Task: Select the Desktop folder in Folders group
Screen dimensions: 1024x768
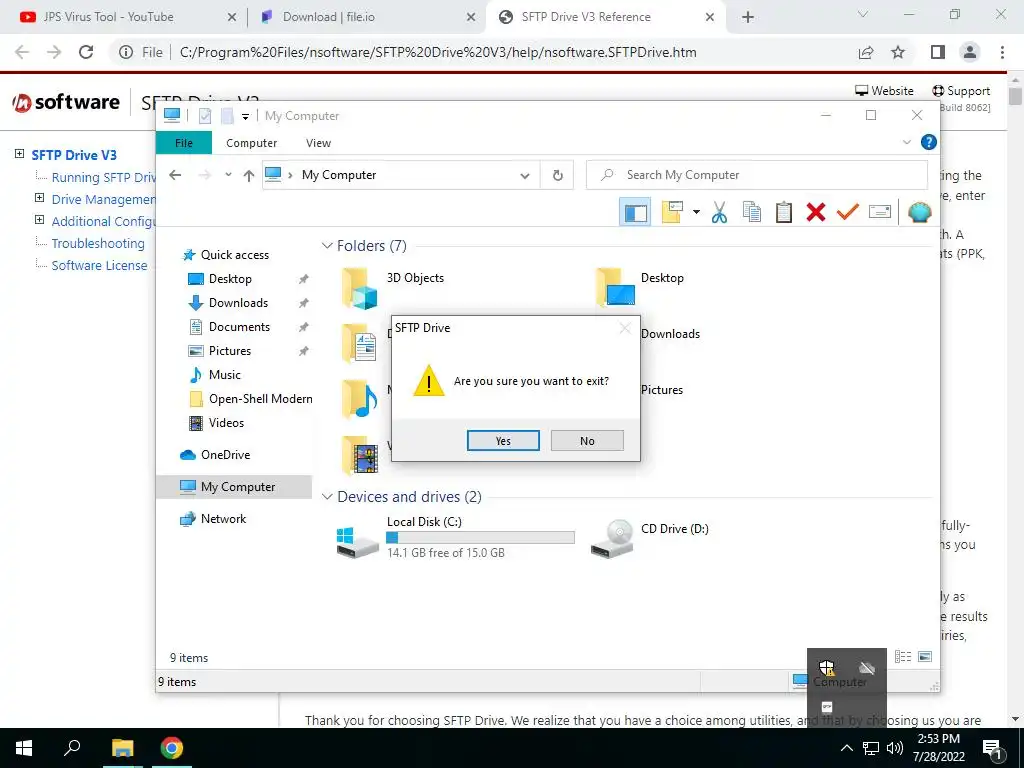Action: pos(640,287)
